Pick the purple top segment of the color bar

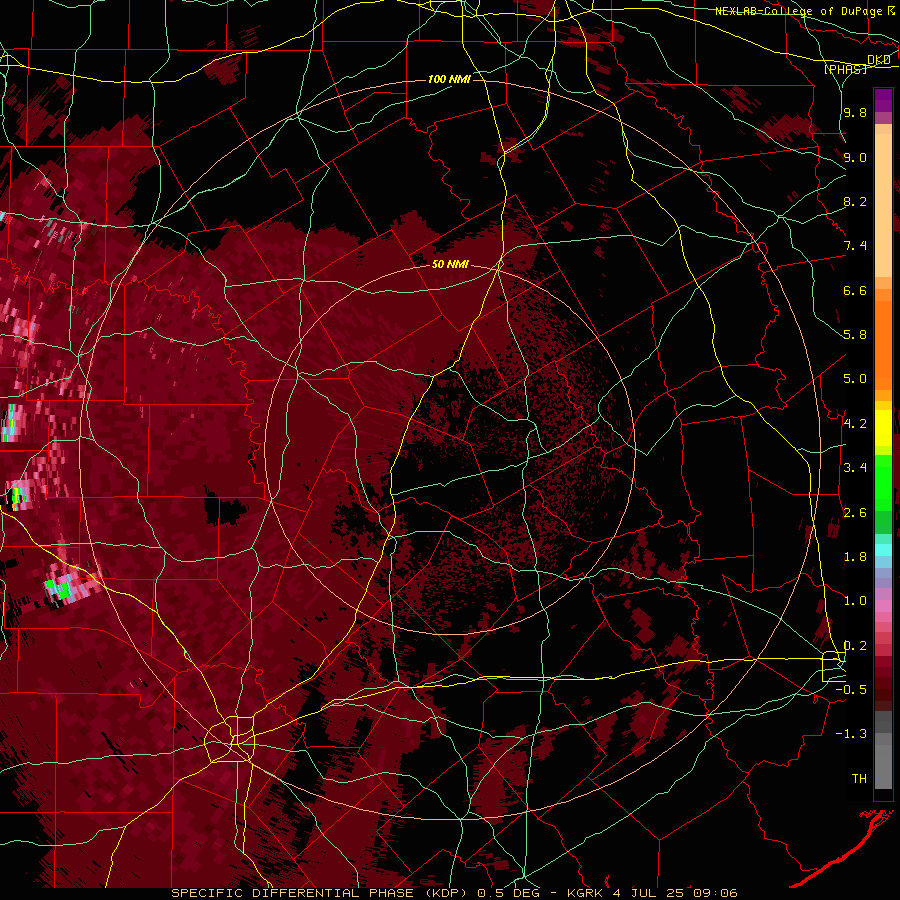(883, 100)
